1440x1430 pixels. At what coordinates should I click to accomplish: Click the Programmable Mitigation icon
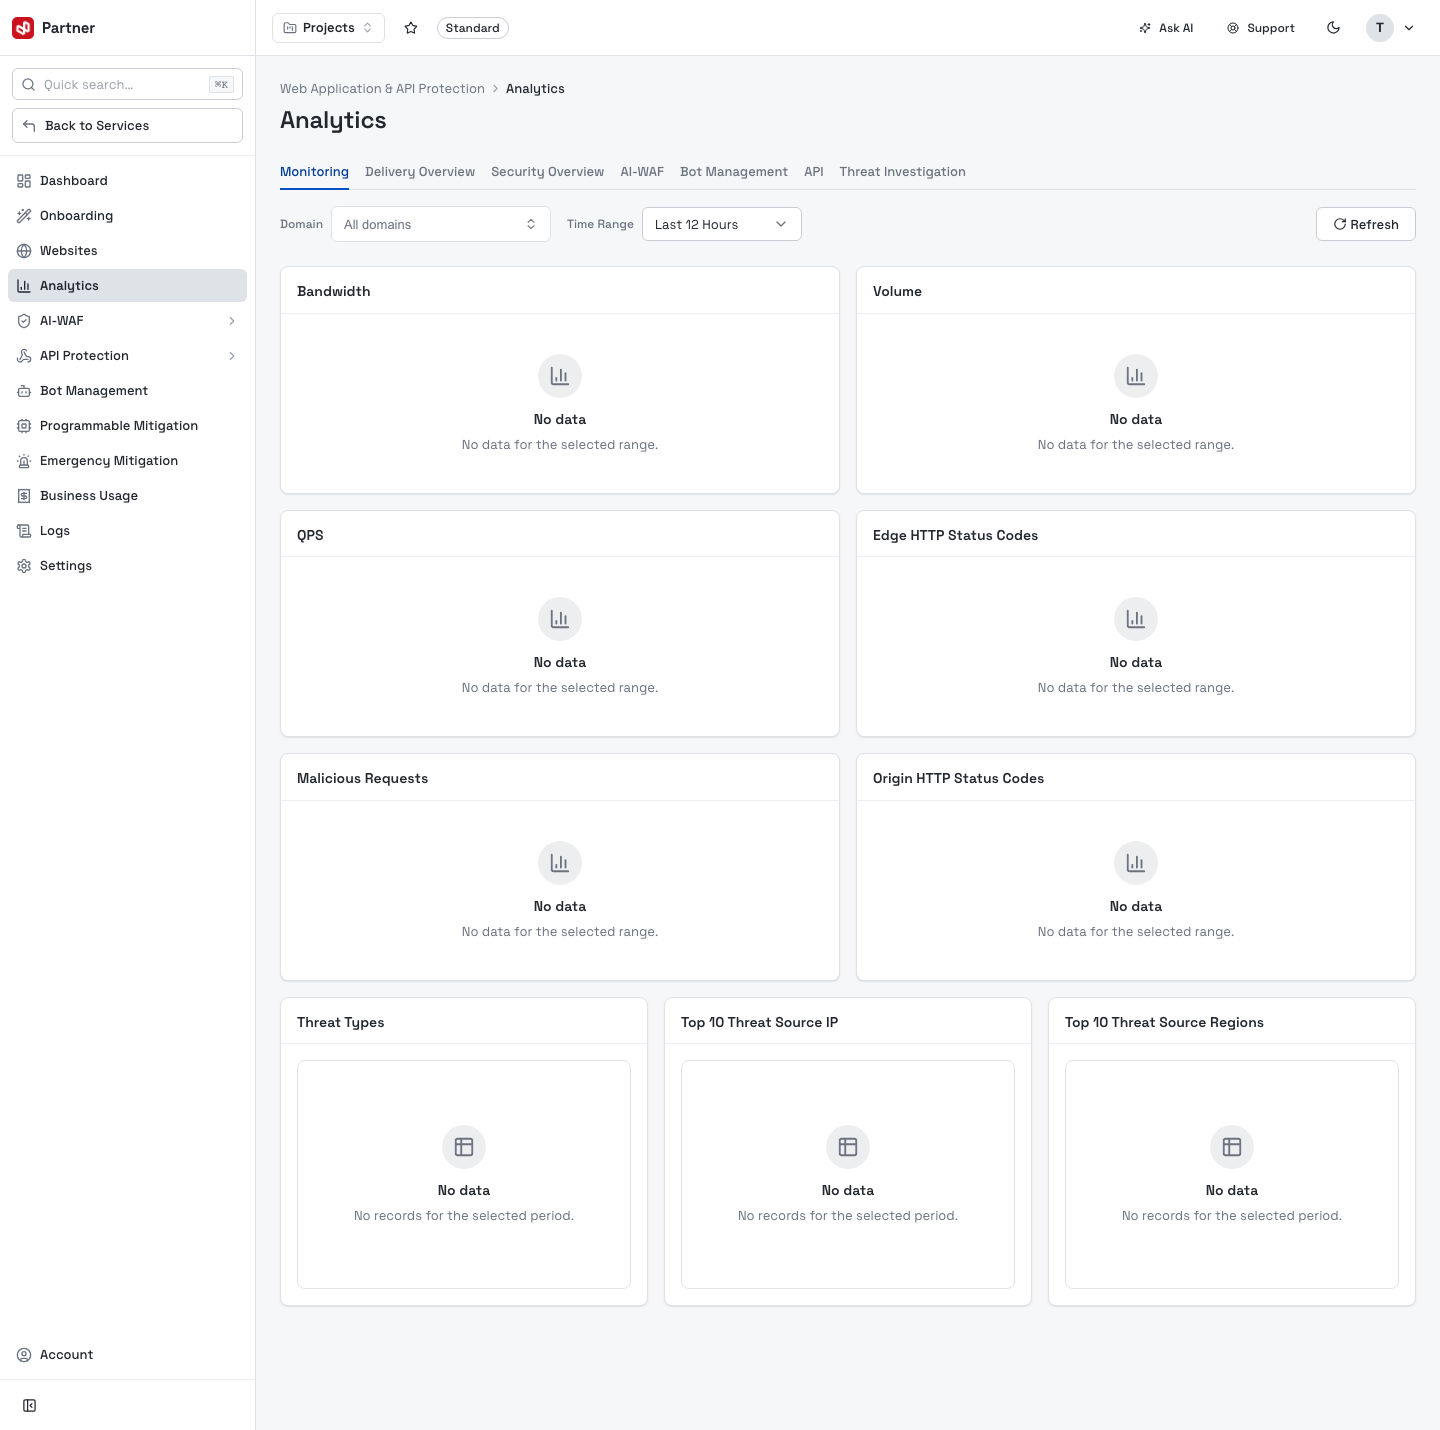[24, 426]
